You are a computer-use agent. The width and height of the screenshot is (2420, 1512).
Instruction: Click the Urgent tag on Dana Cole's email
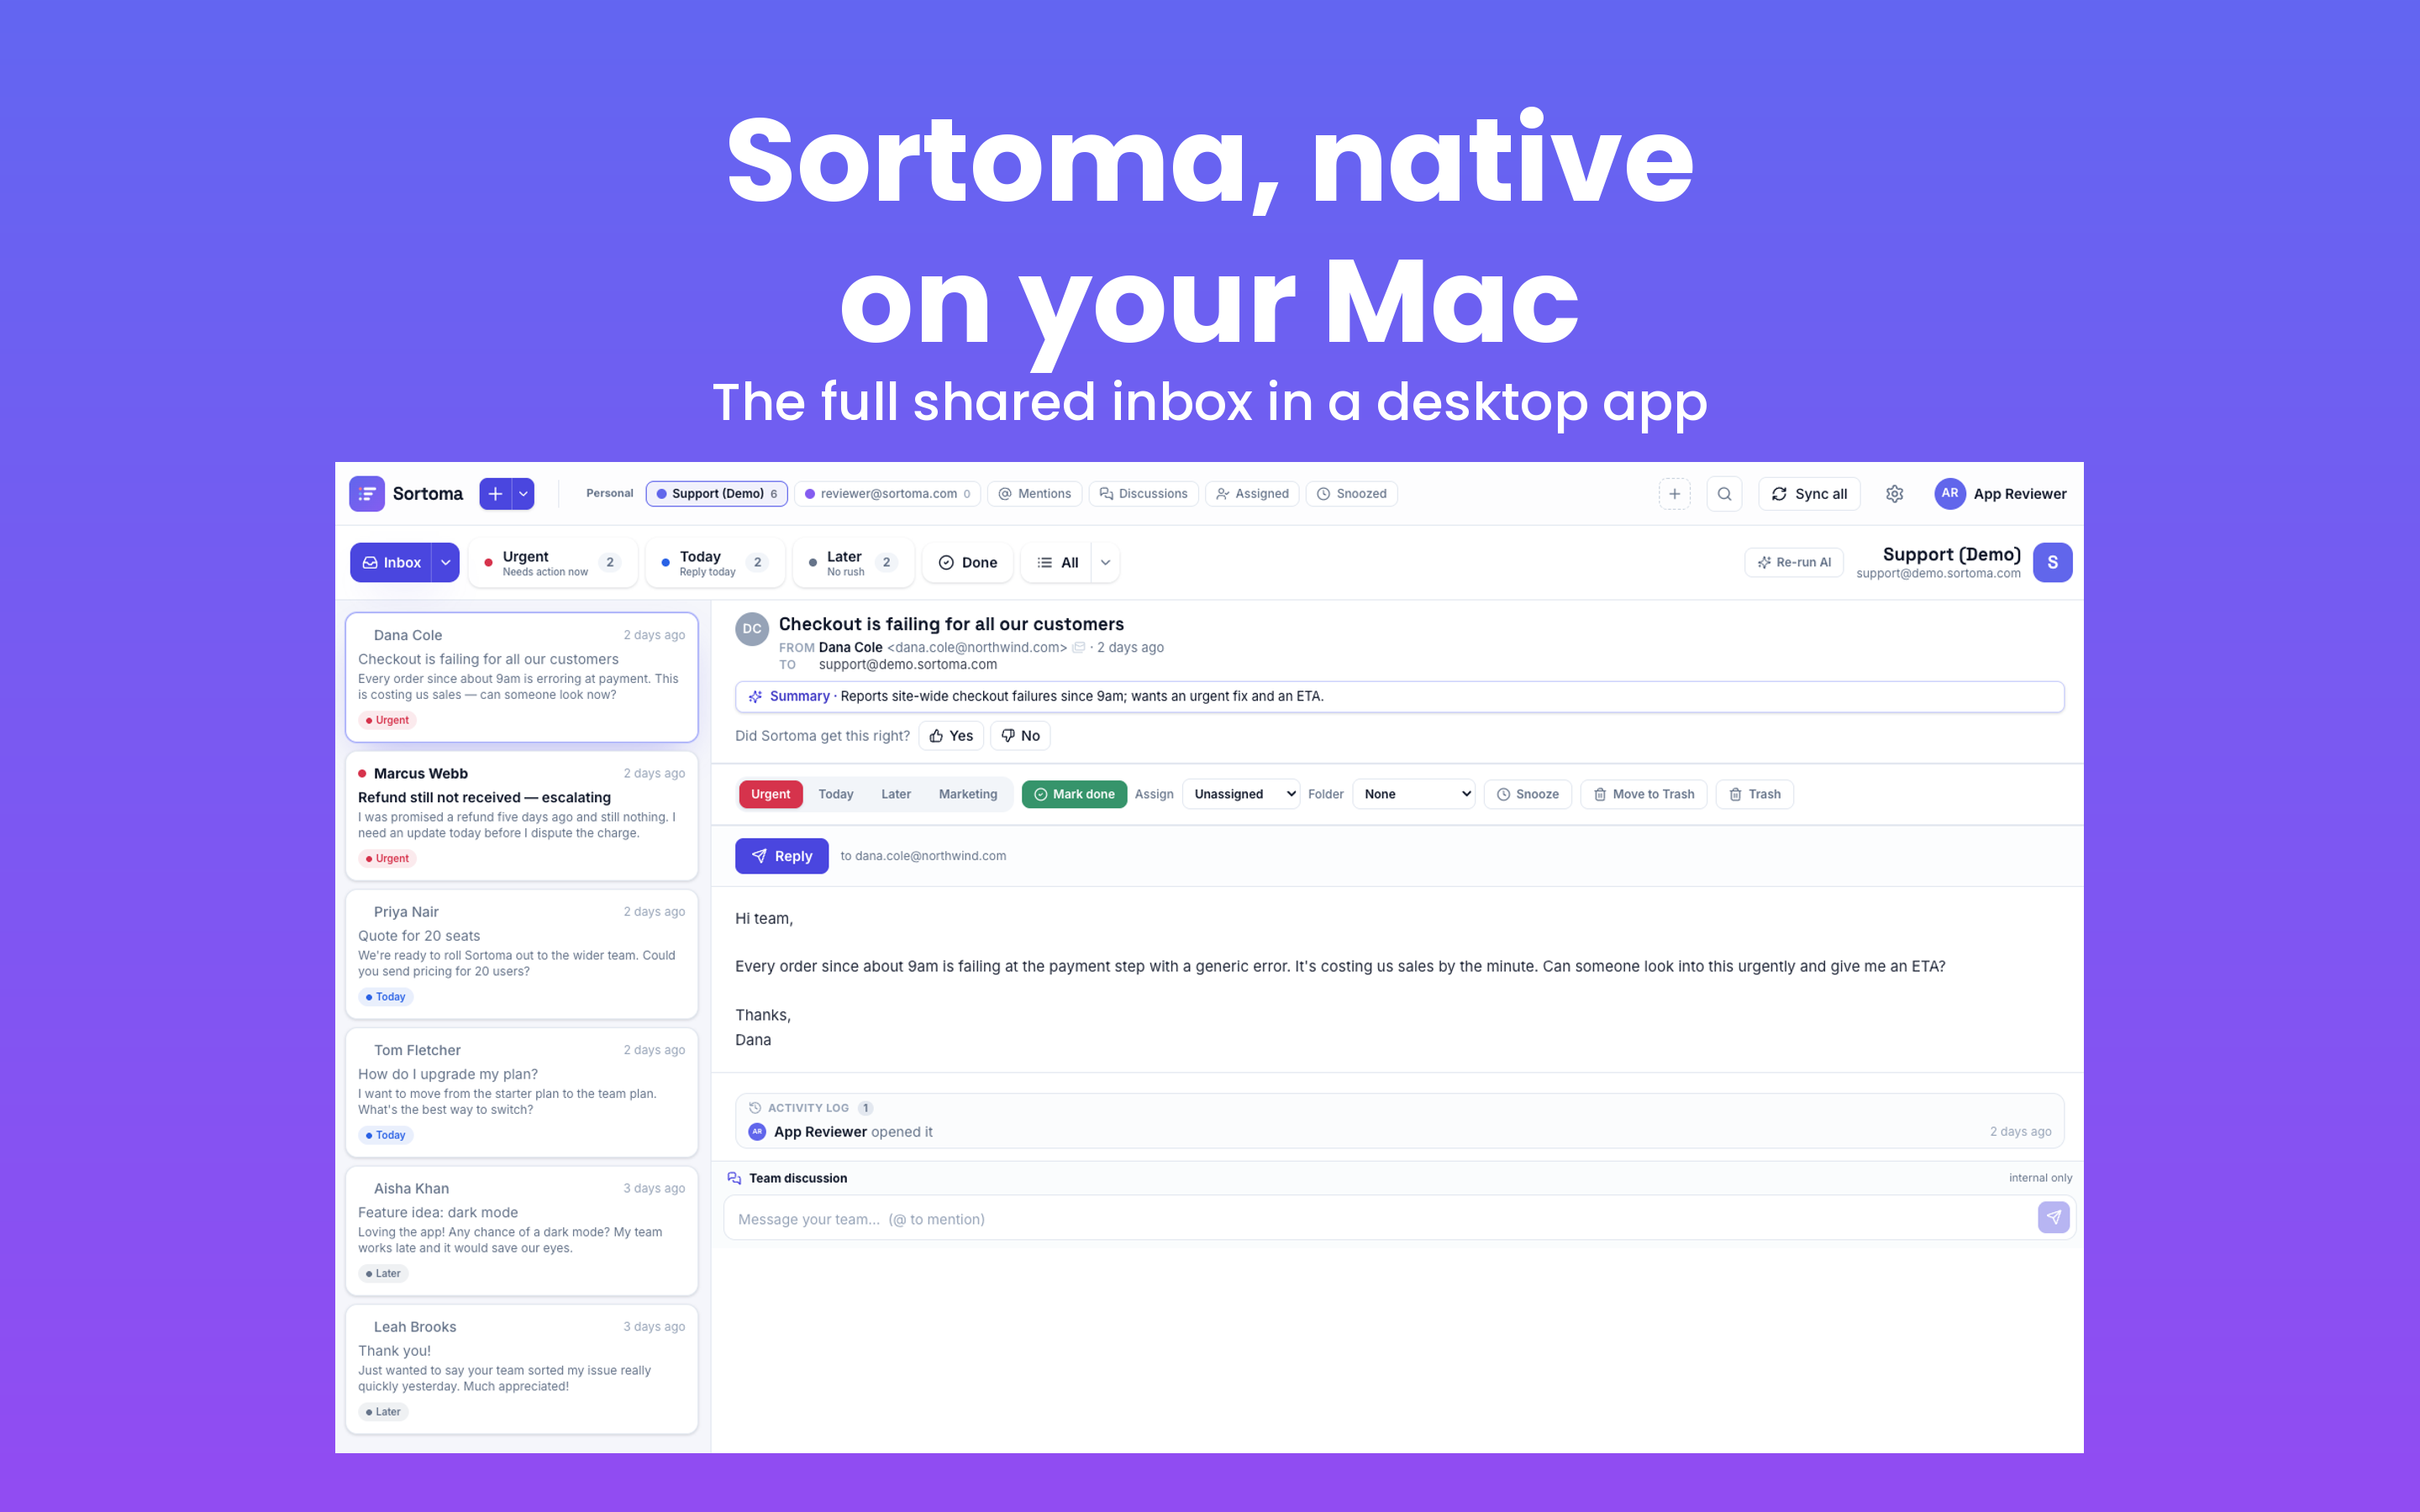point(388,721)
